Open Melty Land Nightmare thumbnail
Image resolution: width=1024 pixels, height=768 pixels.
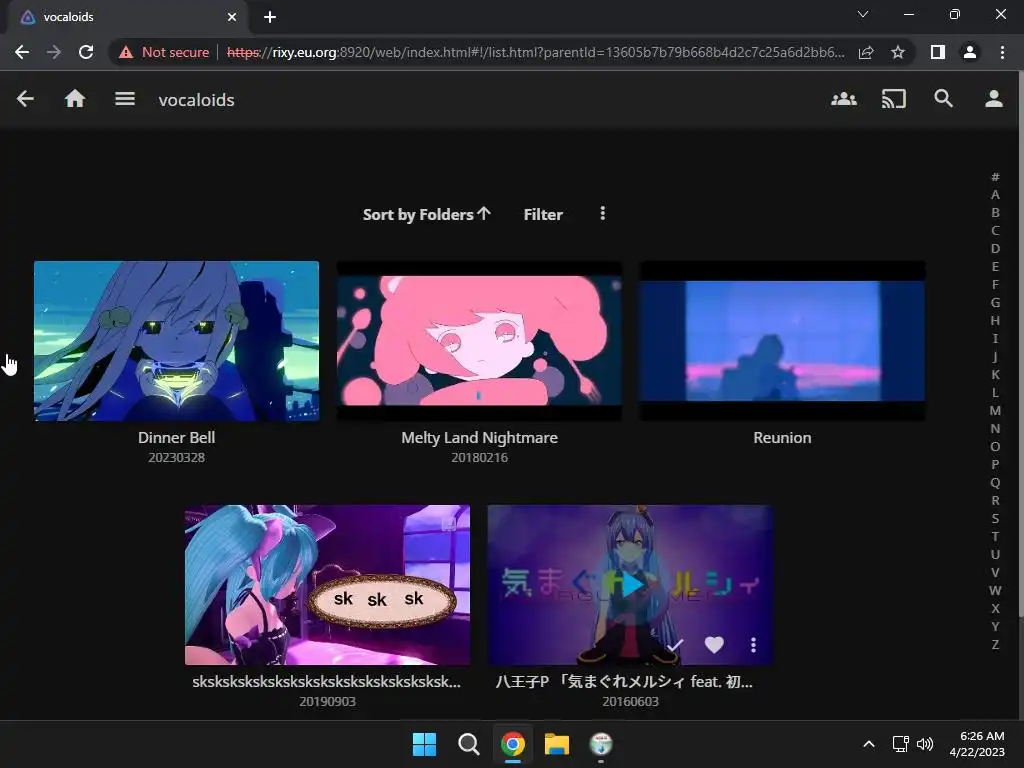coord(479,341)
